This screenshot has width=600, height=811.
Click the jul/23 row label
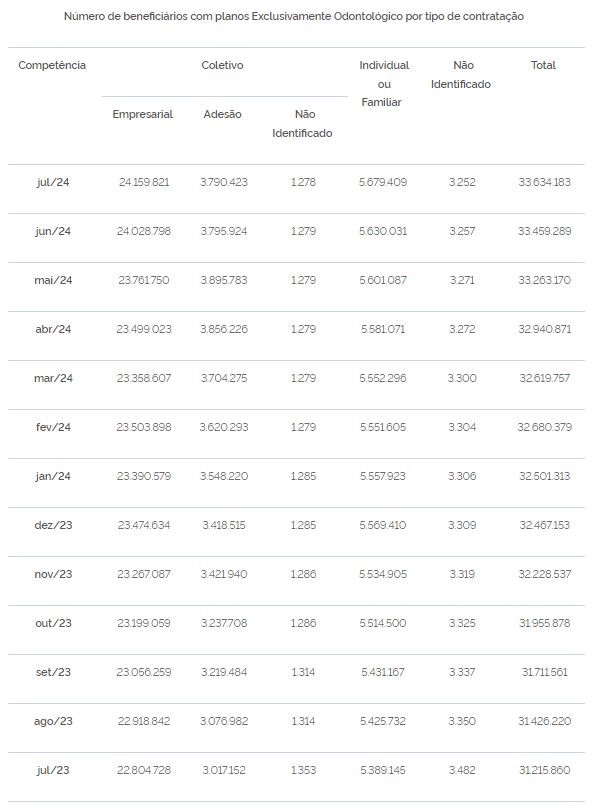point(53,770)
